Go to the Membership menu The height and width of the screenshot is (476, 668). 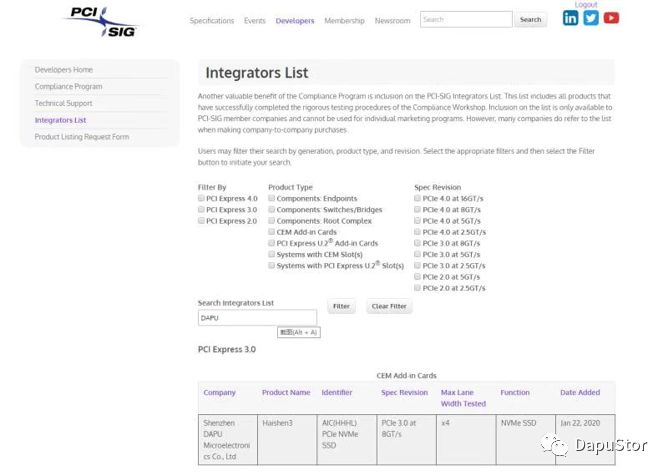pyautogui.click(x=344, y=20)
